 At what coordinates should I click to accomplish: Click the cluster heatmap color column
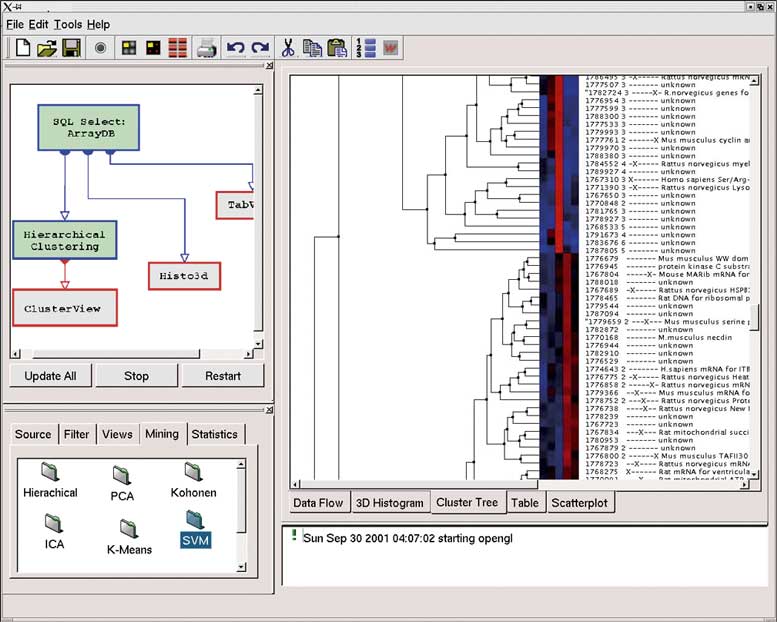(558, 280)
